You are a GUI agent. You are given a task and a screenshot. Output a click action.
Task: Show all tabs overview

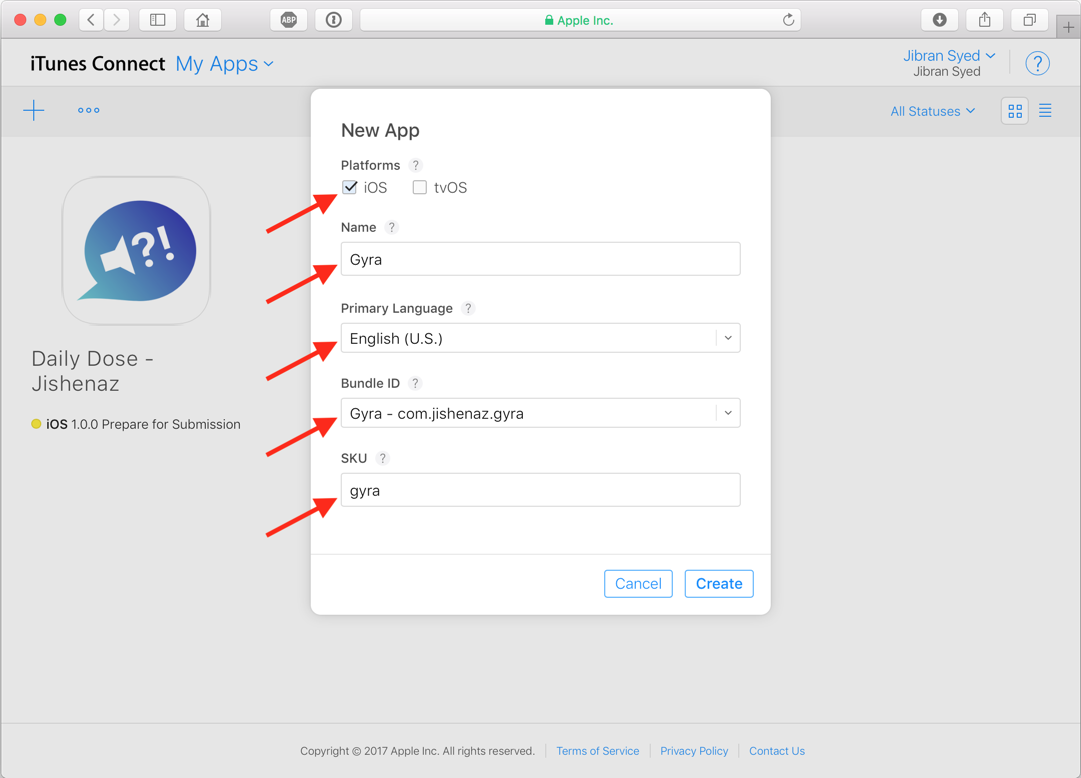pos(1029,20)
